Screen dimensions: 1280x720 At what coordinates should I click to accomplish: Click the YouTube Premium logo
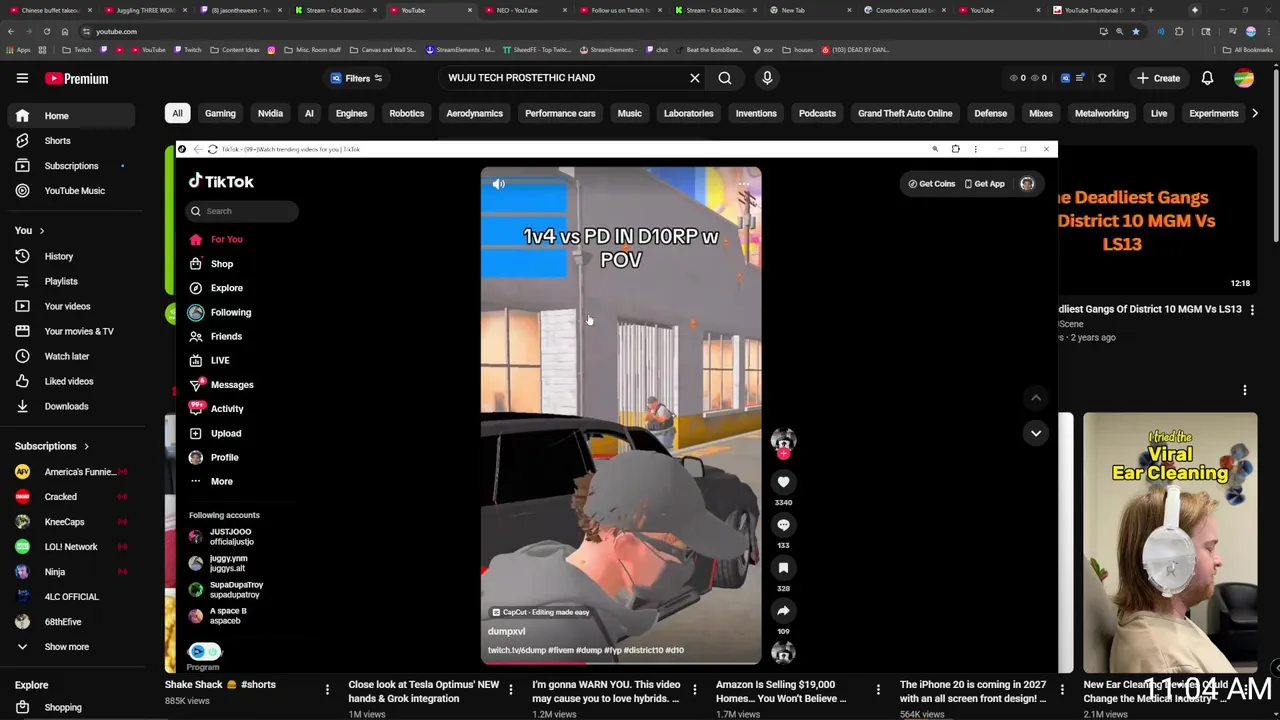[x=76, y=78]
